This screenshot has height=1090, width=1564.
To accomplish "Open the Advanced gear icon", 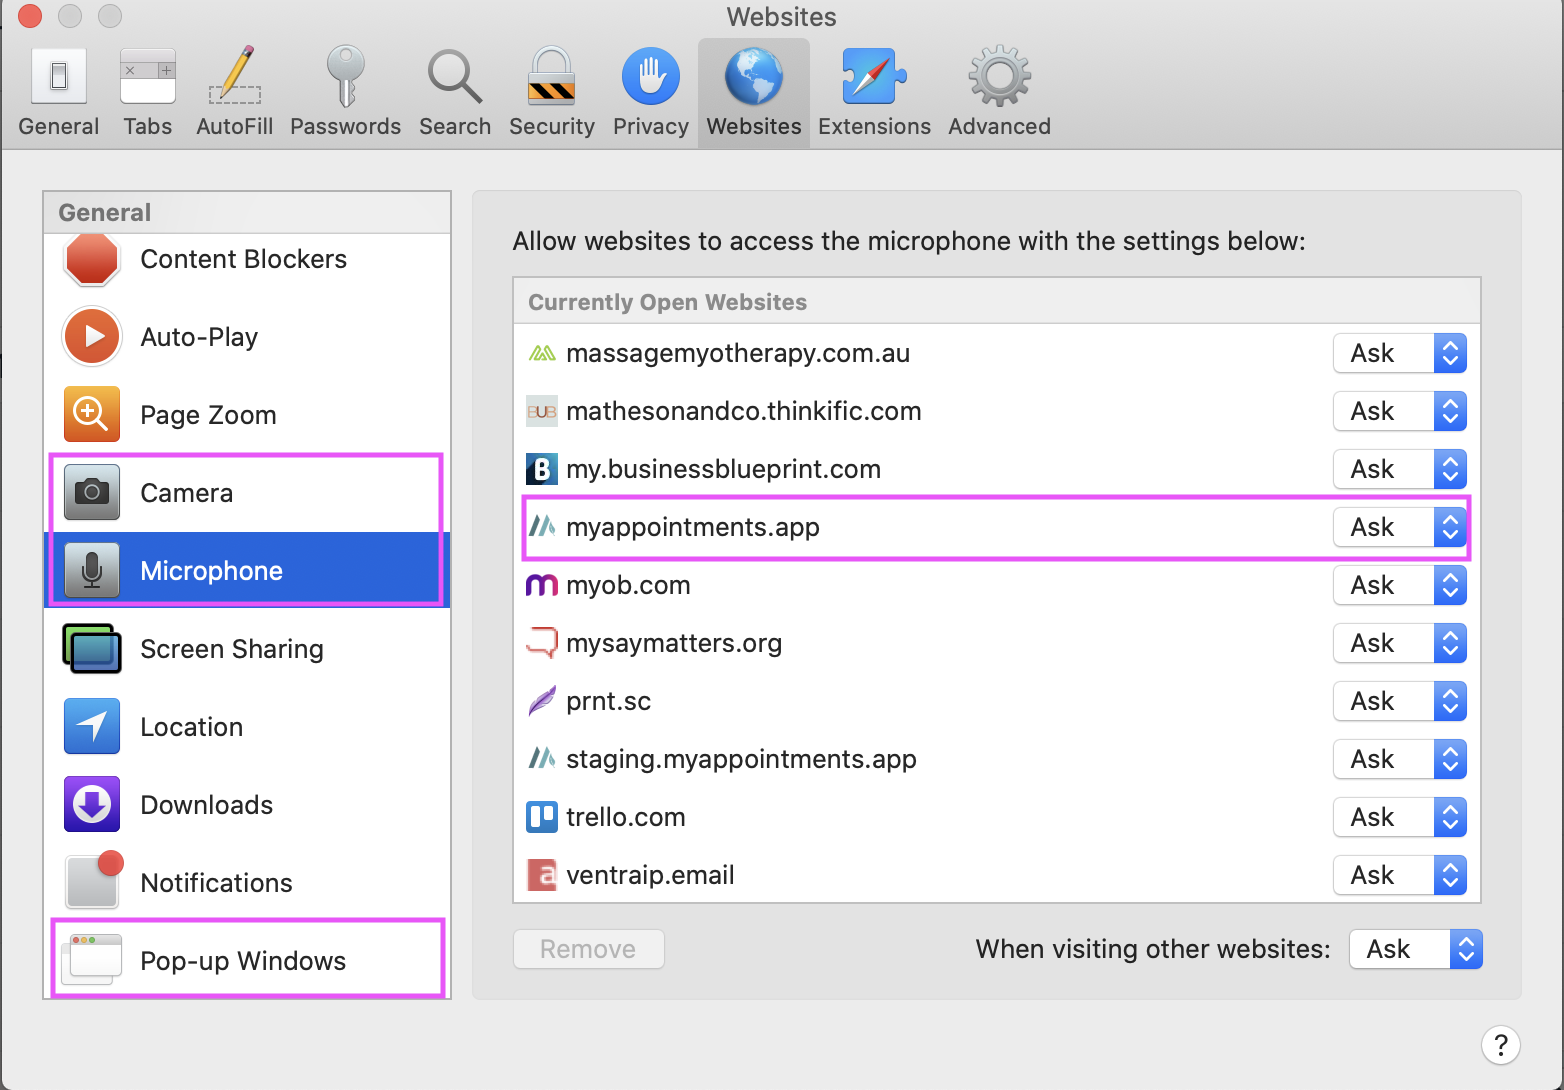I will pos(998,78).
